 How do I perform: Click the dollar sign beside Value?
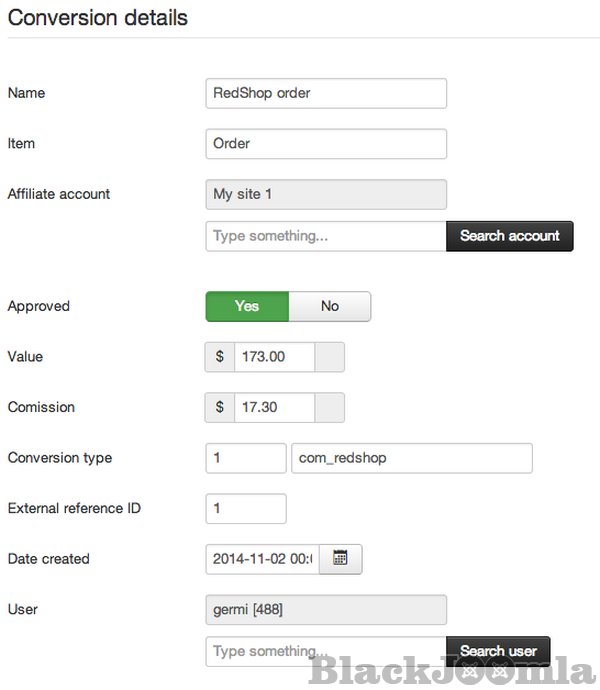[x=220, y=357]
